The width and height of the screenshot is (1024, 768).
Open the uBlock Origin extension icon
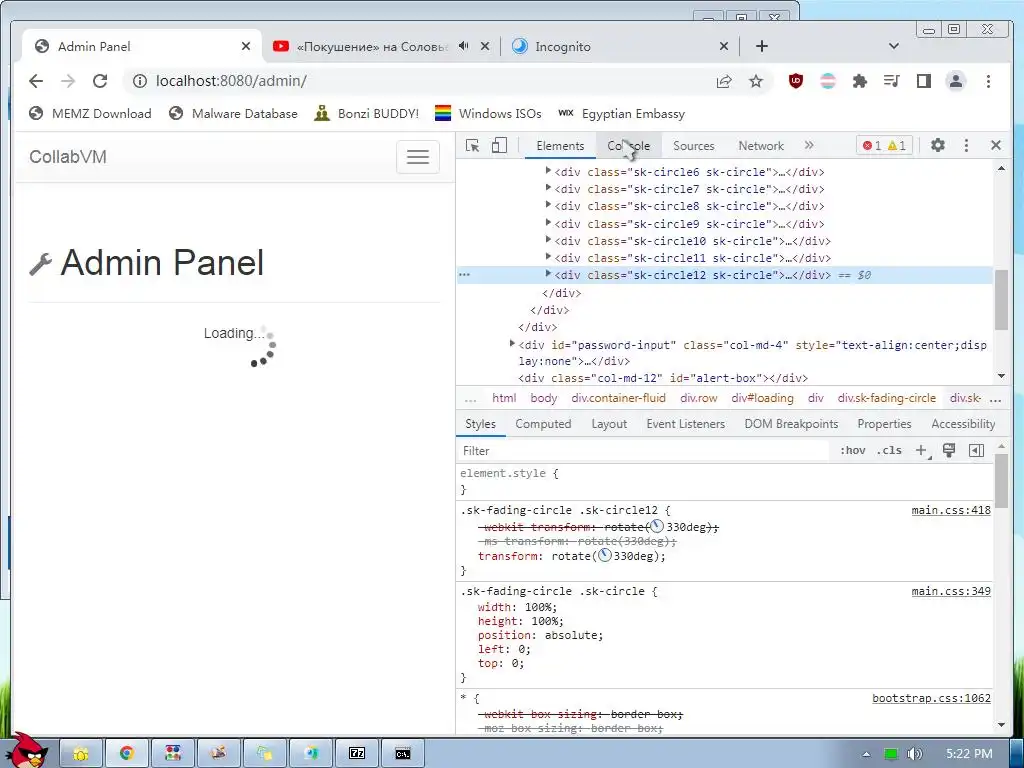pyautogui.click(x=795, y=81)
